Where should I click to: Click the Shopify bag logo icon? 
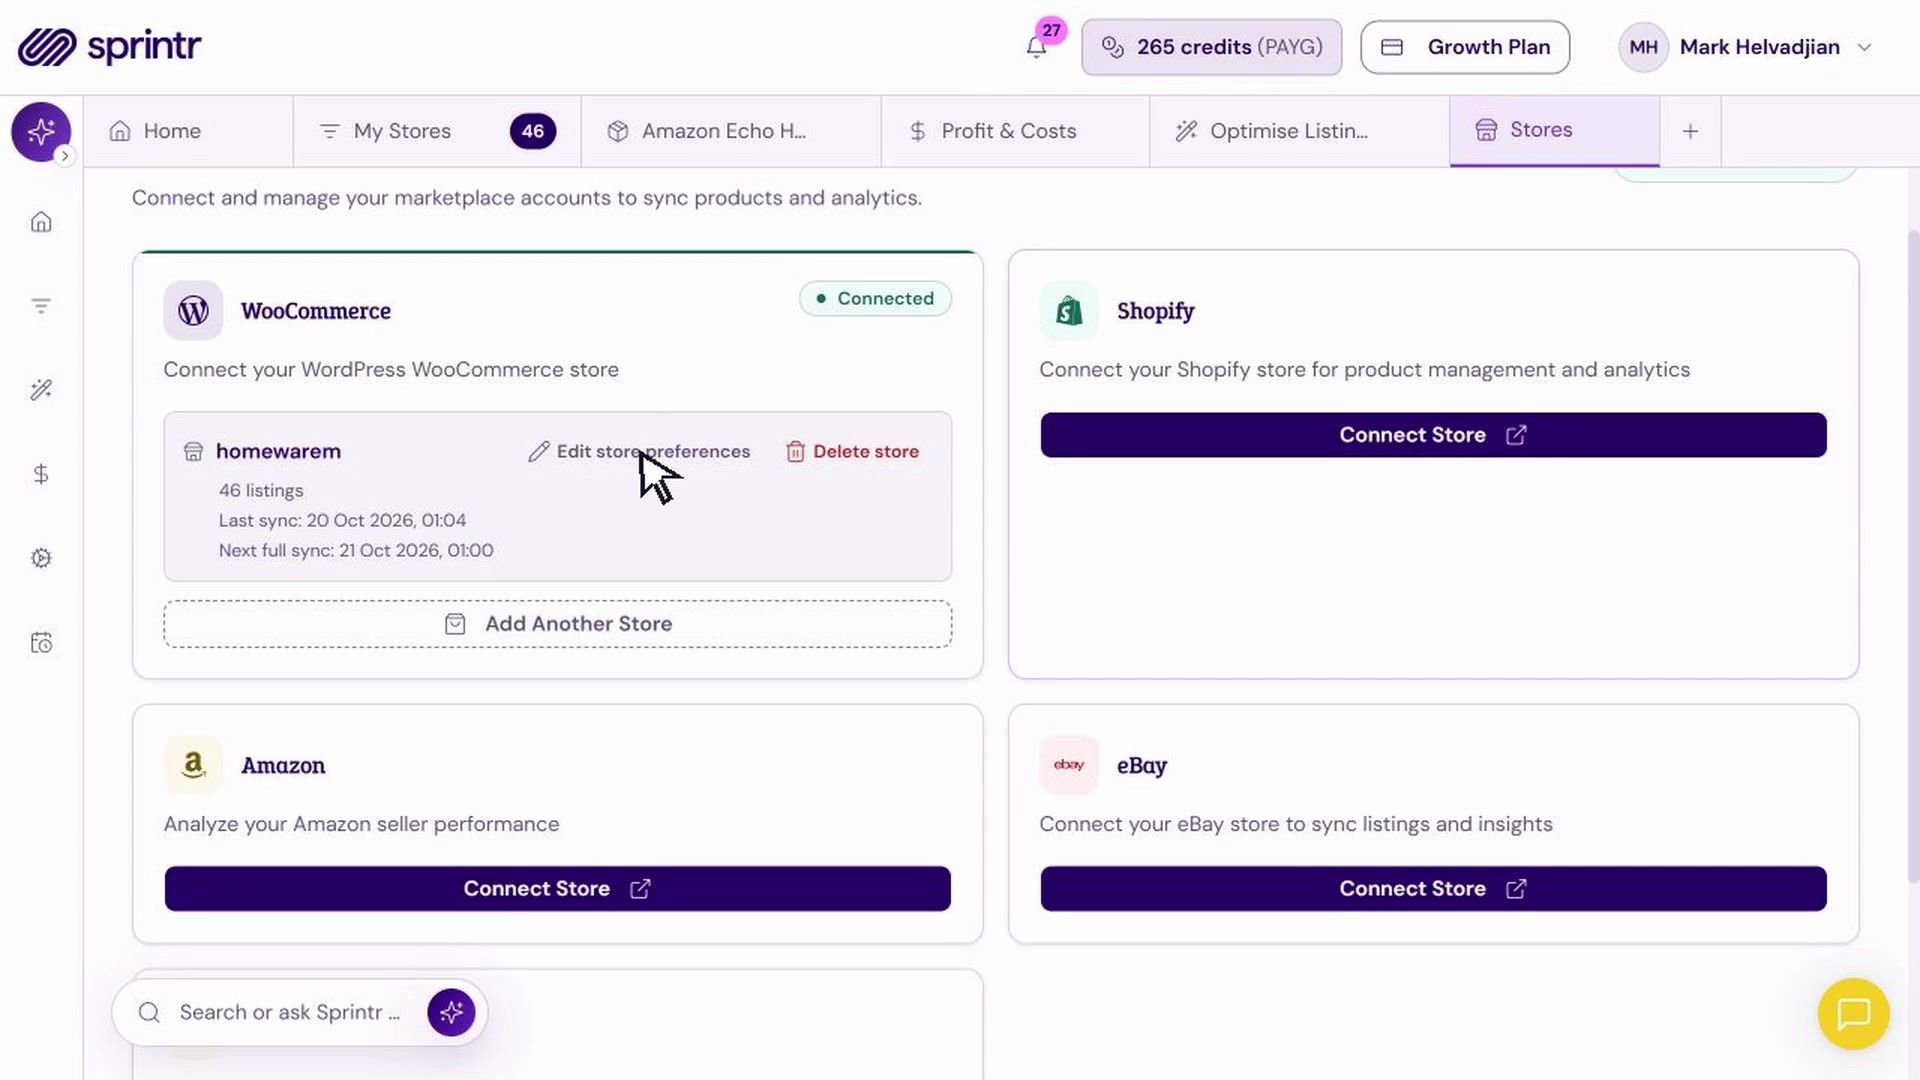point(1069,311)
